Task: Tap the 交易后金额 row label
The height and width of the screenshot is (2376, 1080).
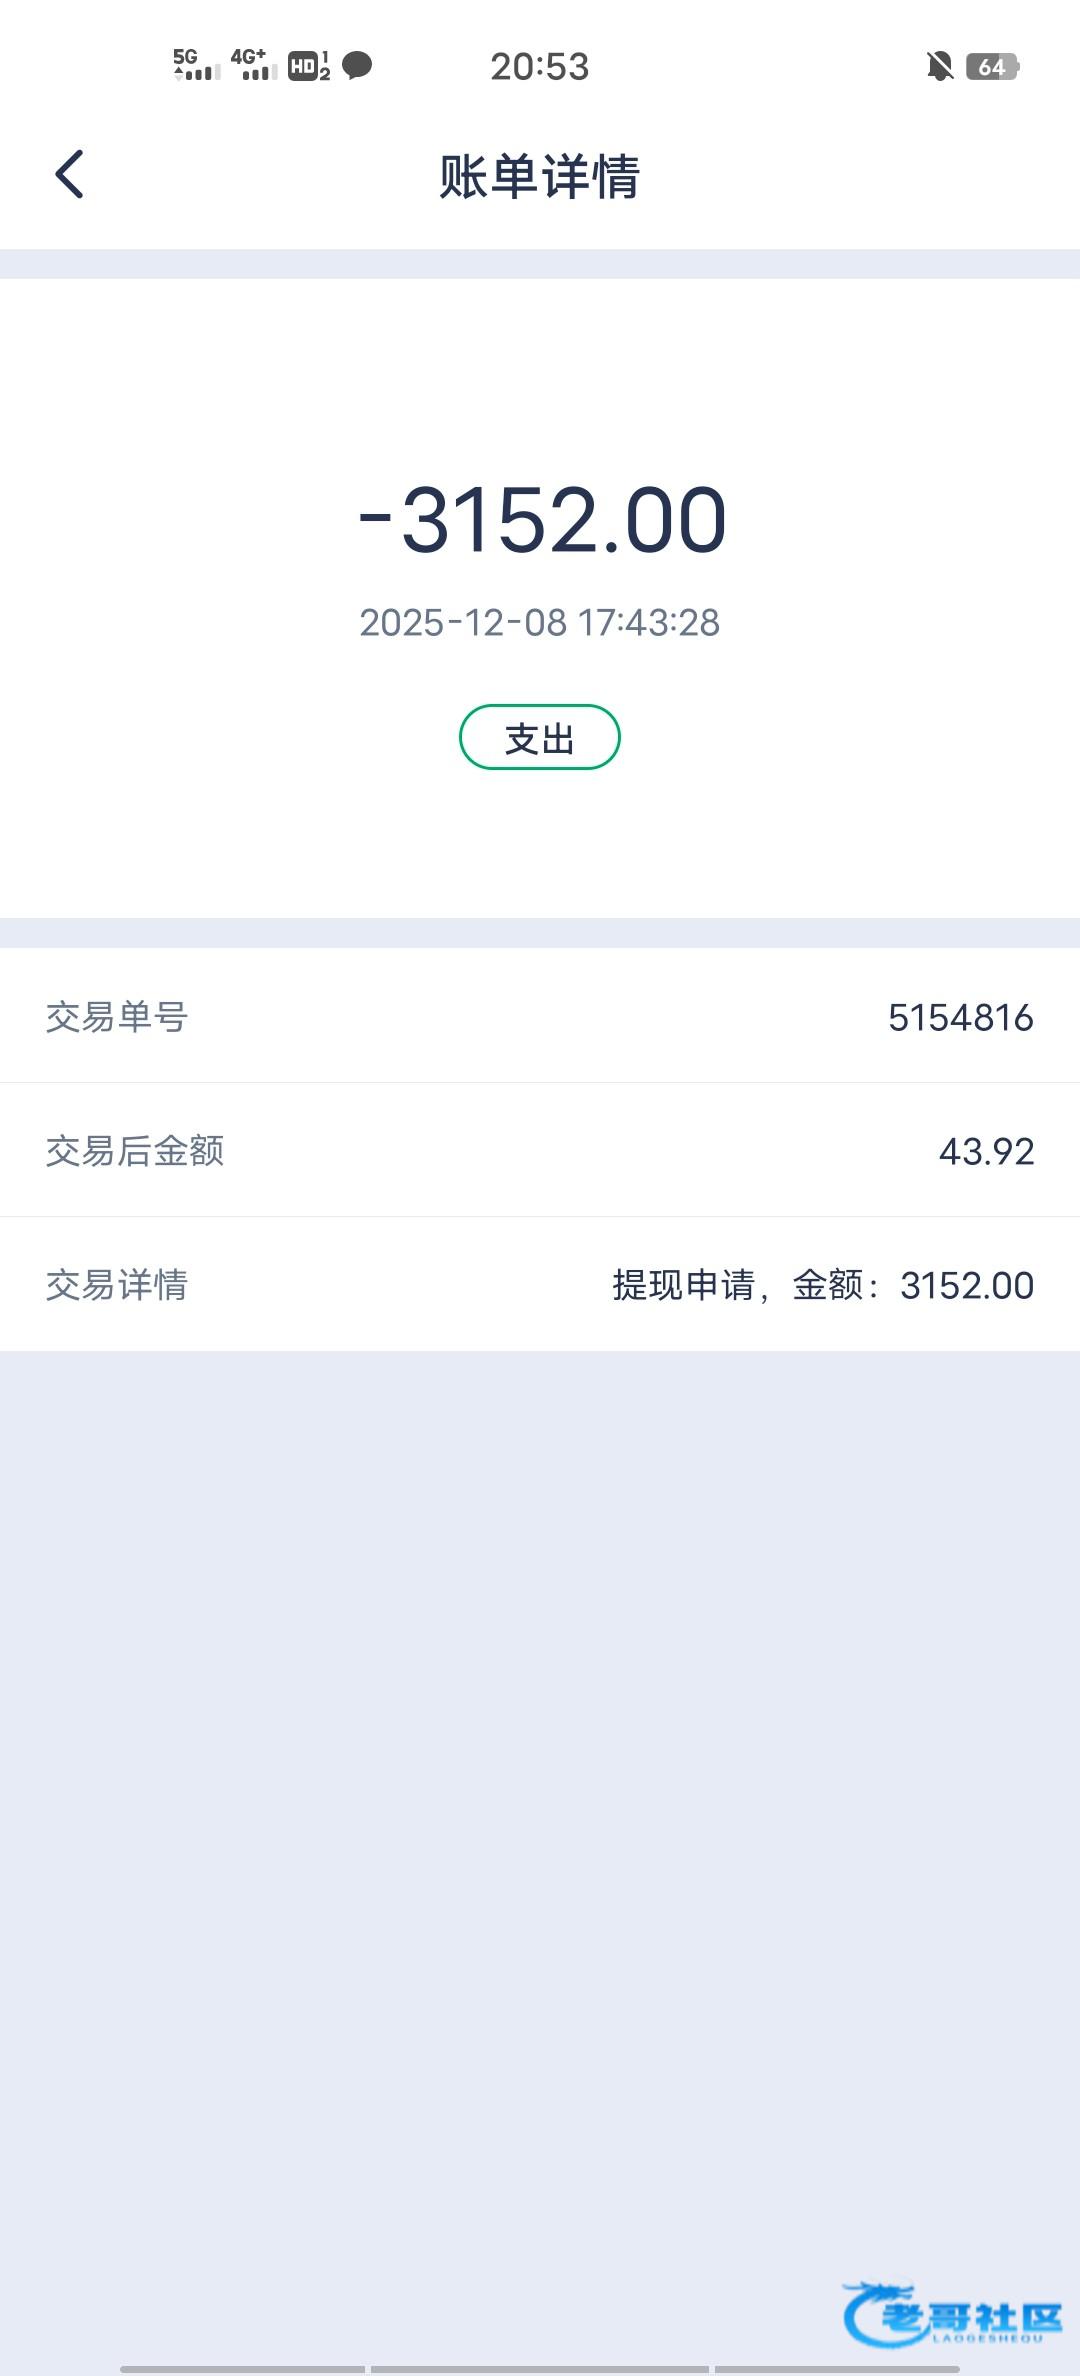Action: (x=135, y=1151)
